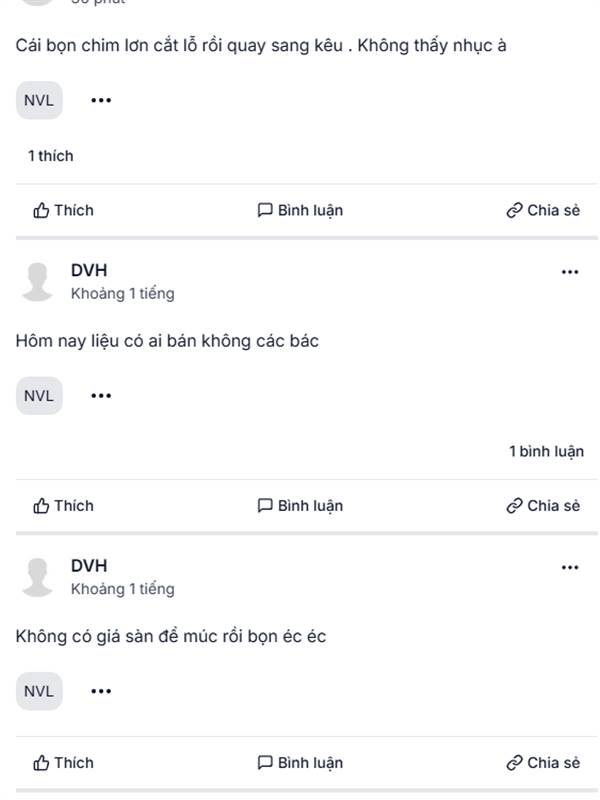Click the comment bubble icon on 'giá sàn' post
Screen dimensions: 600x800
(265, 763)
